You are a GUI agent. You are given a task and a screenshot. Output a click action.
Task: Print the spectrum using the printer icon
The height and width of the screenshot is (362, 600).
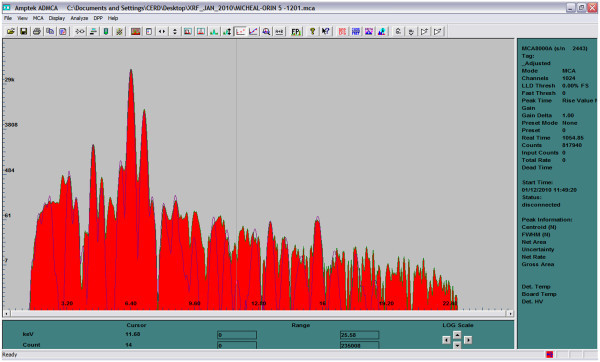tap(37, 31)
